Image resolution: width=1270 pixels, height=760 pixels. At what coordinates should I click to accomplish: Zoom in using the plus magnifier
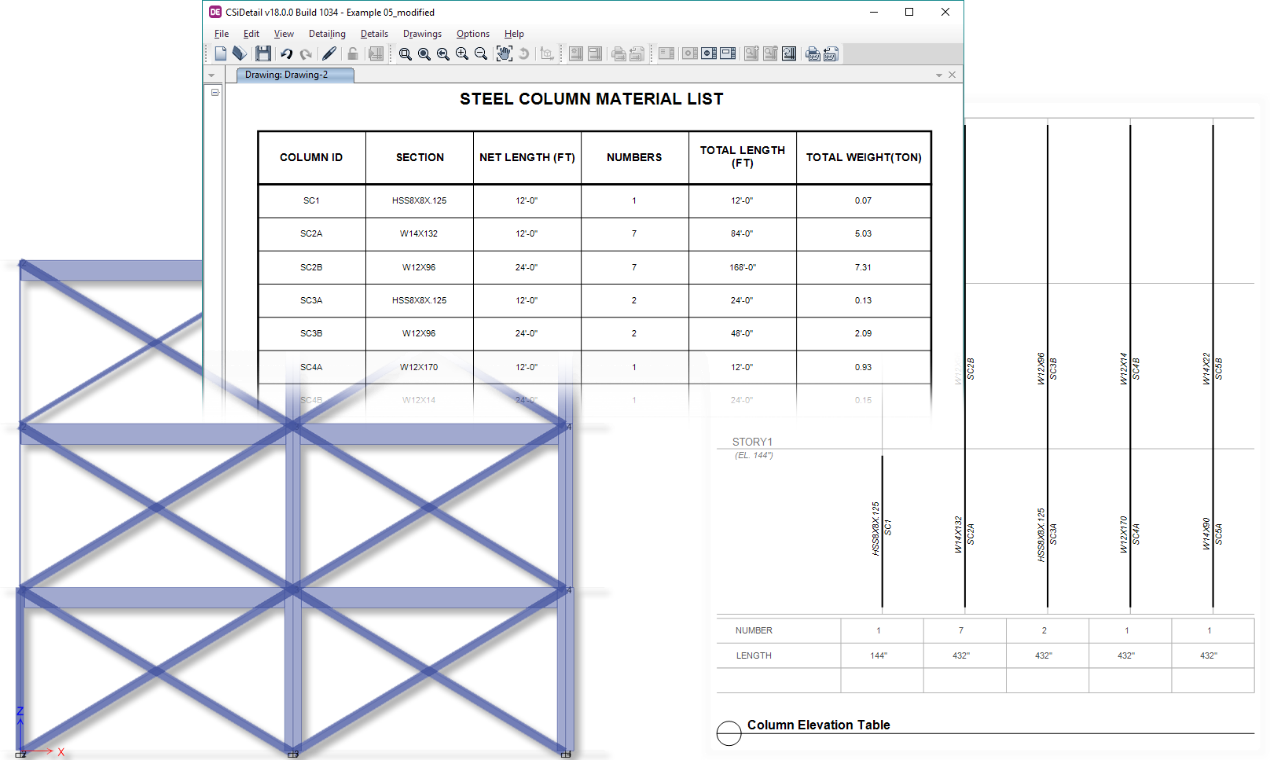[462, 54]
